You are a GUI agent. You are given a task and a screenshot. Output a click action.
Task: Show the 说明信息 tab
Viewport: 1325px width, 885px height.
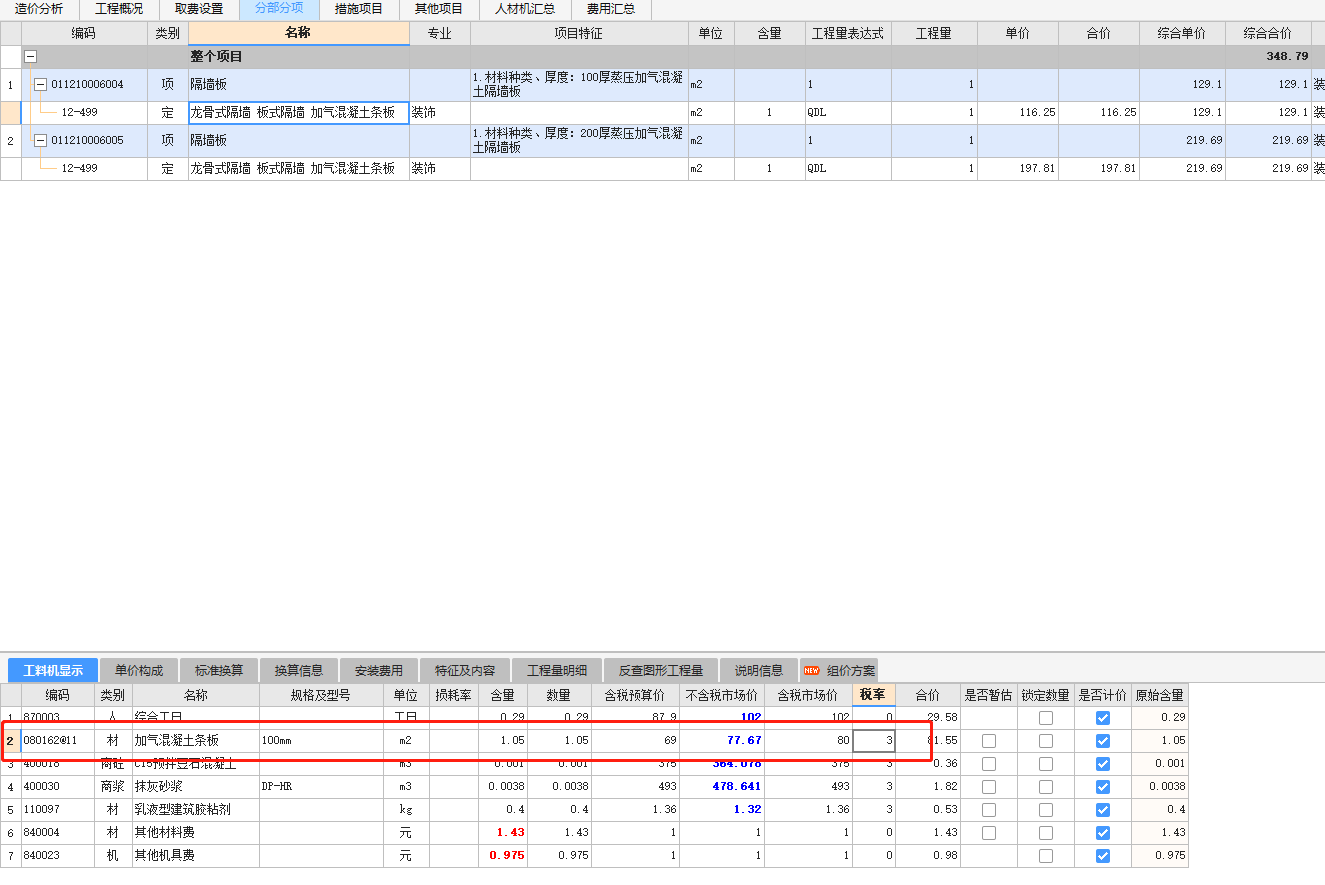[x=759, y=670]
